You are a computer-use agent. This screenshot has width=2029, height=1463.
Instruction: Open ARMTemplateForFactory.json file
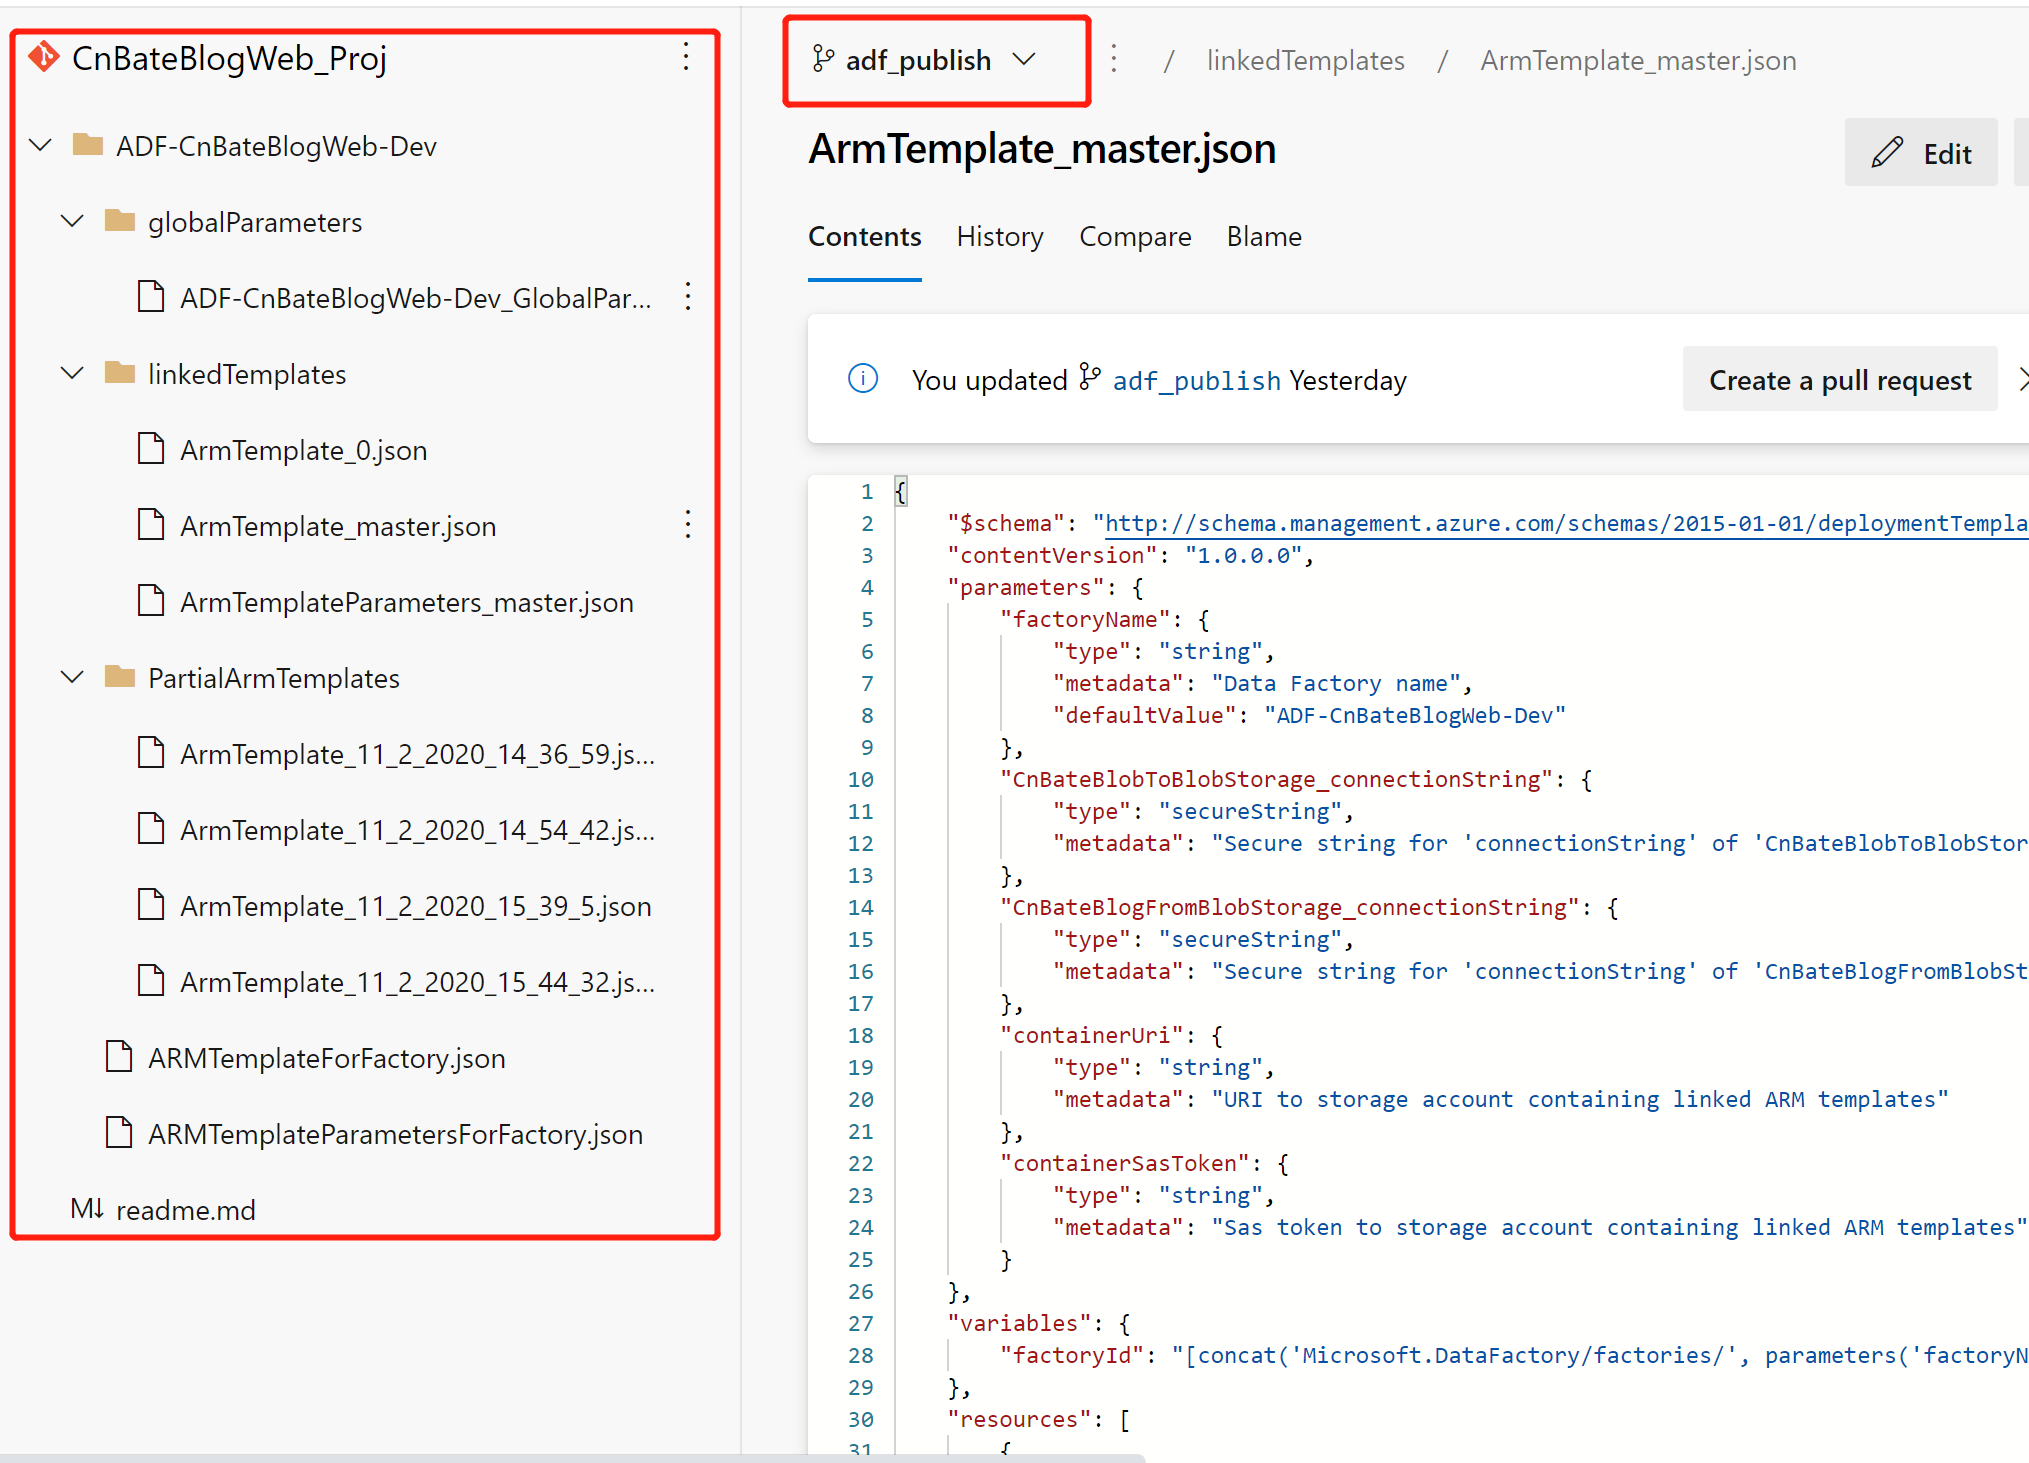pyautogui.click(x=327, y=1058)
